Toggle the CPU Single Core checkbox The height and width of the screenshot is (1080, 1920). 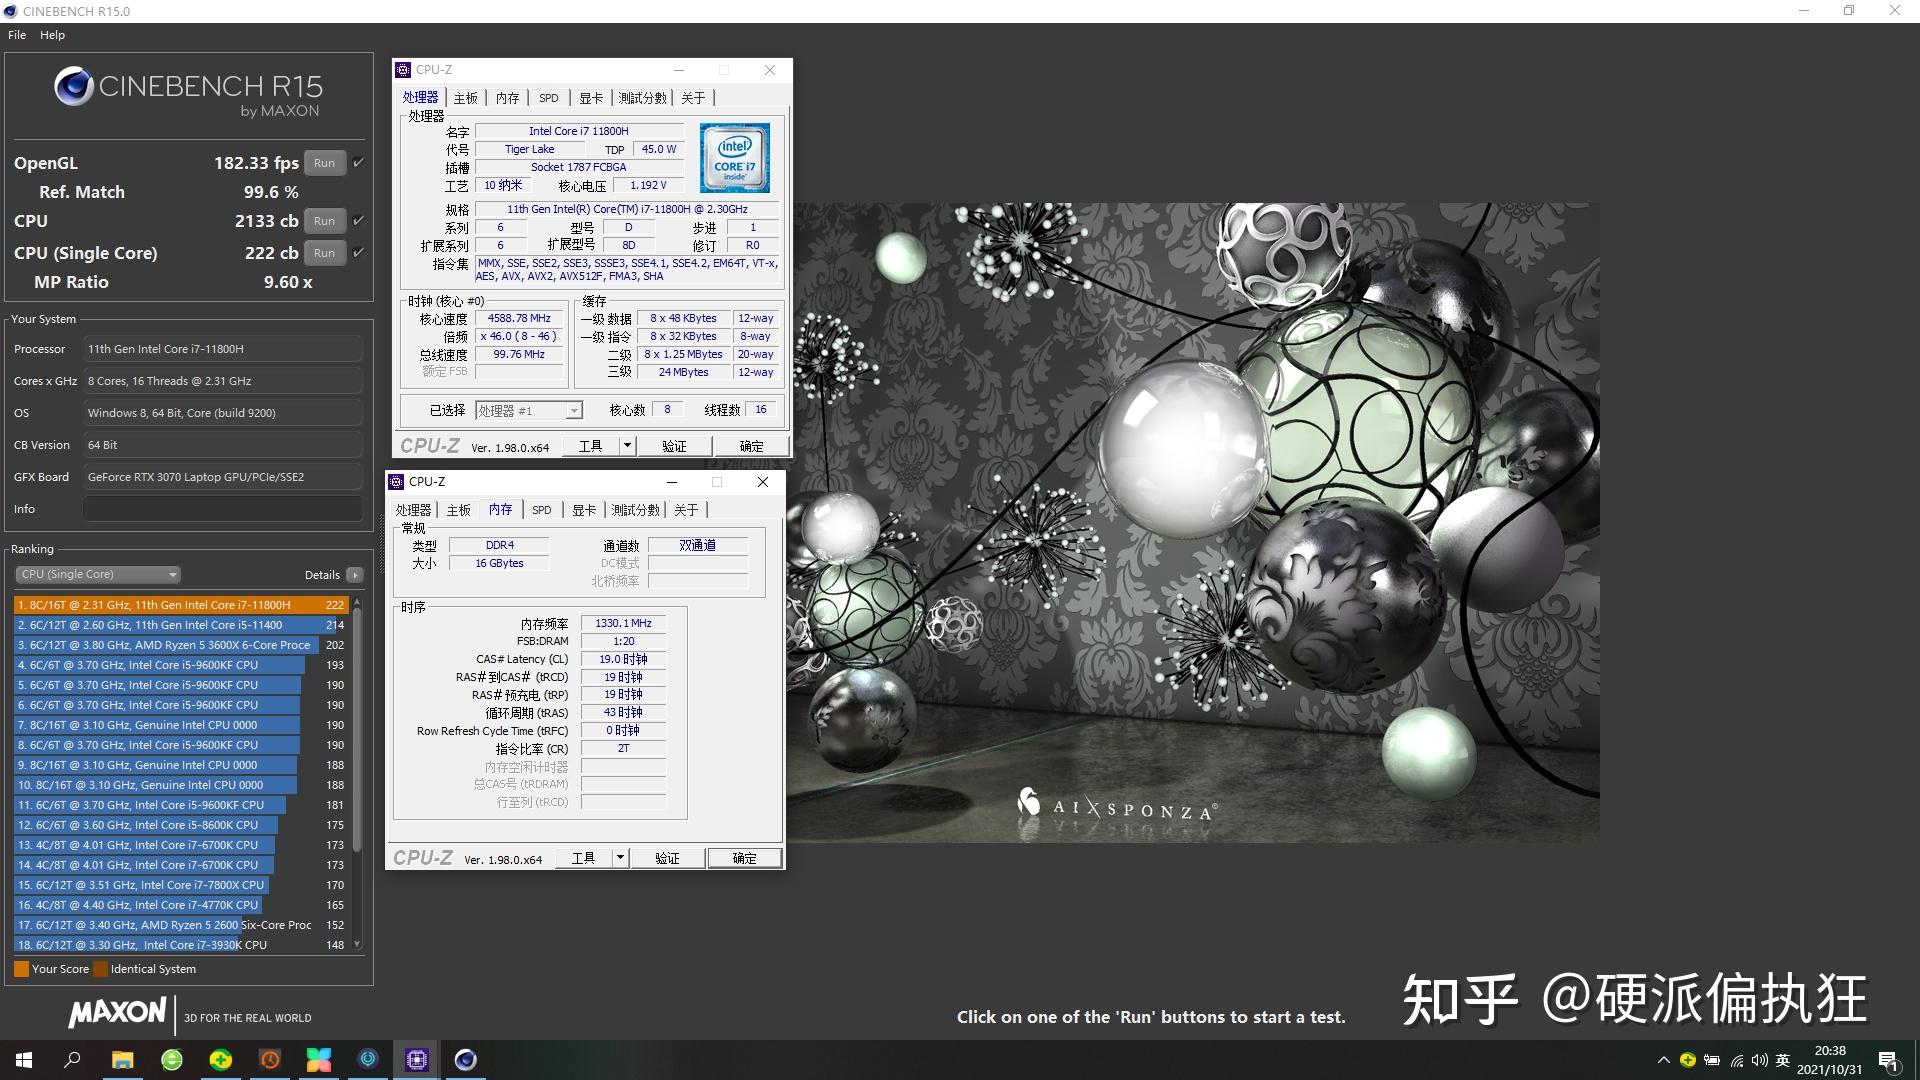[x=357, y=253]
